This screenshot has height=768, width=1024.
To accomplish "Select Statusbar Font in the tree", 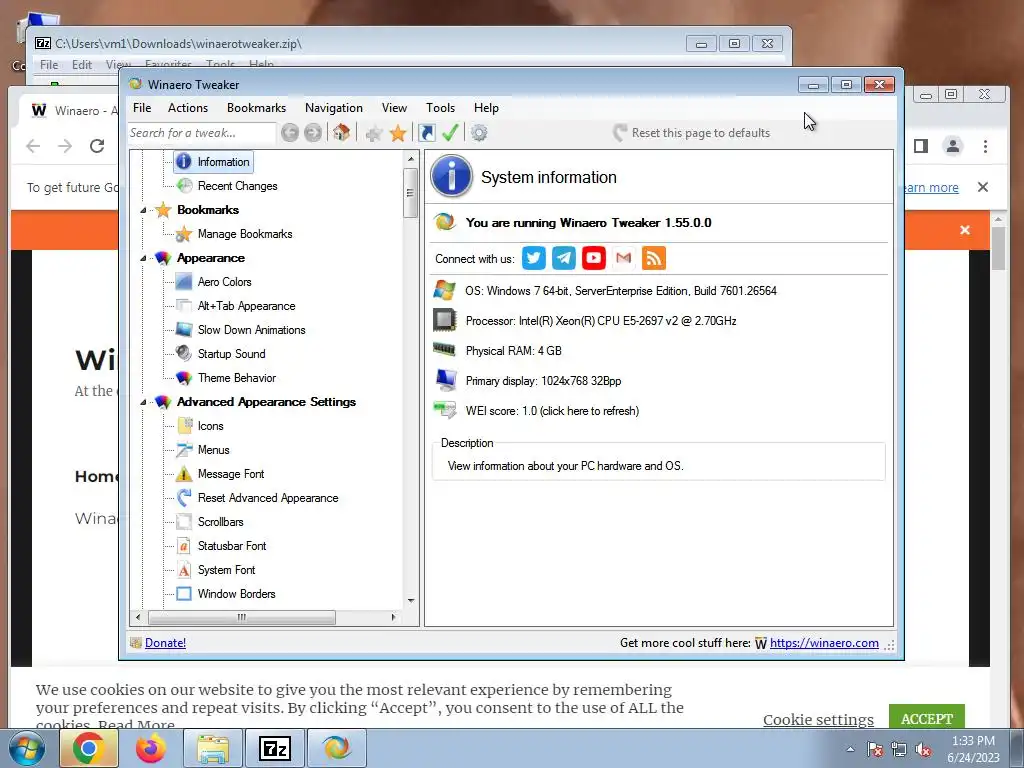I will click(232, 546).
